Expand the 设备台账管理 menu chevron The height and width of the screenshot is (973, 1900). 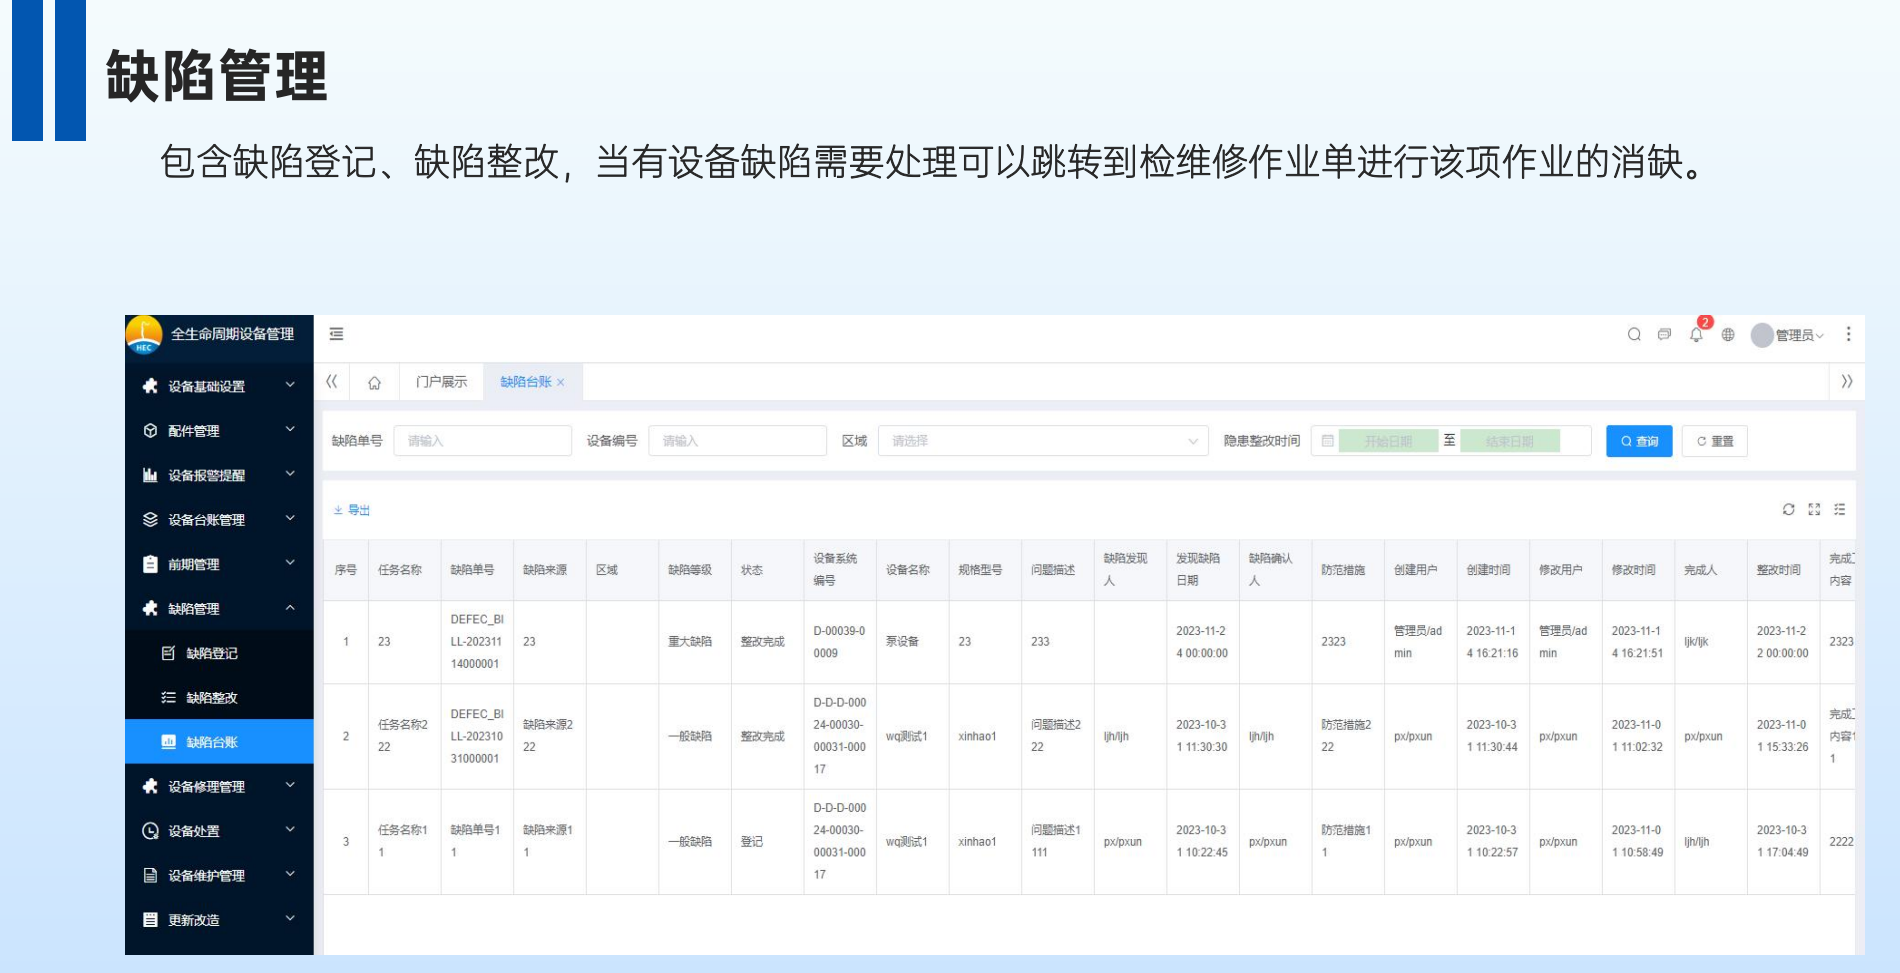[290, 519]
